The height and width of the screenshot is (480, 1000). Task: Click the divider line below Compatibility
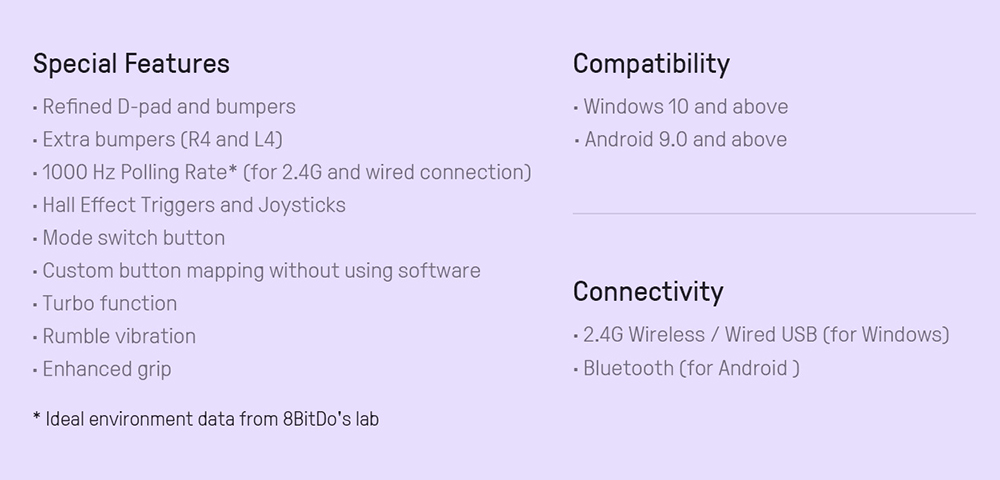(774, 213)
